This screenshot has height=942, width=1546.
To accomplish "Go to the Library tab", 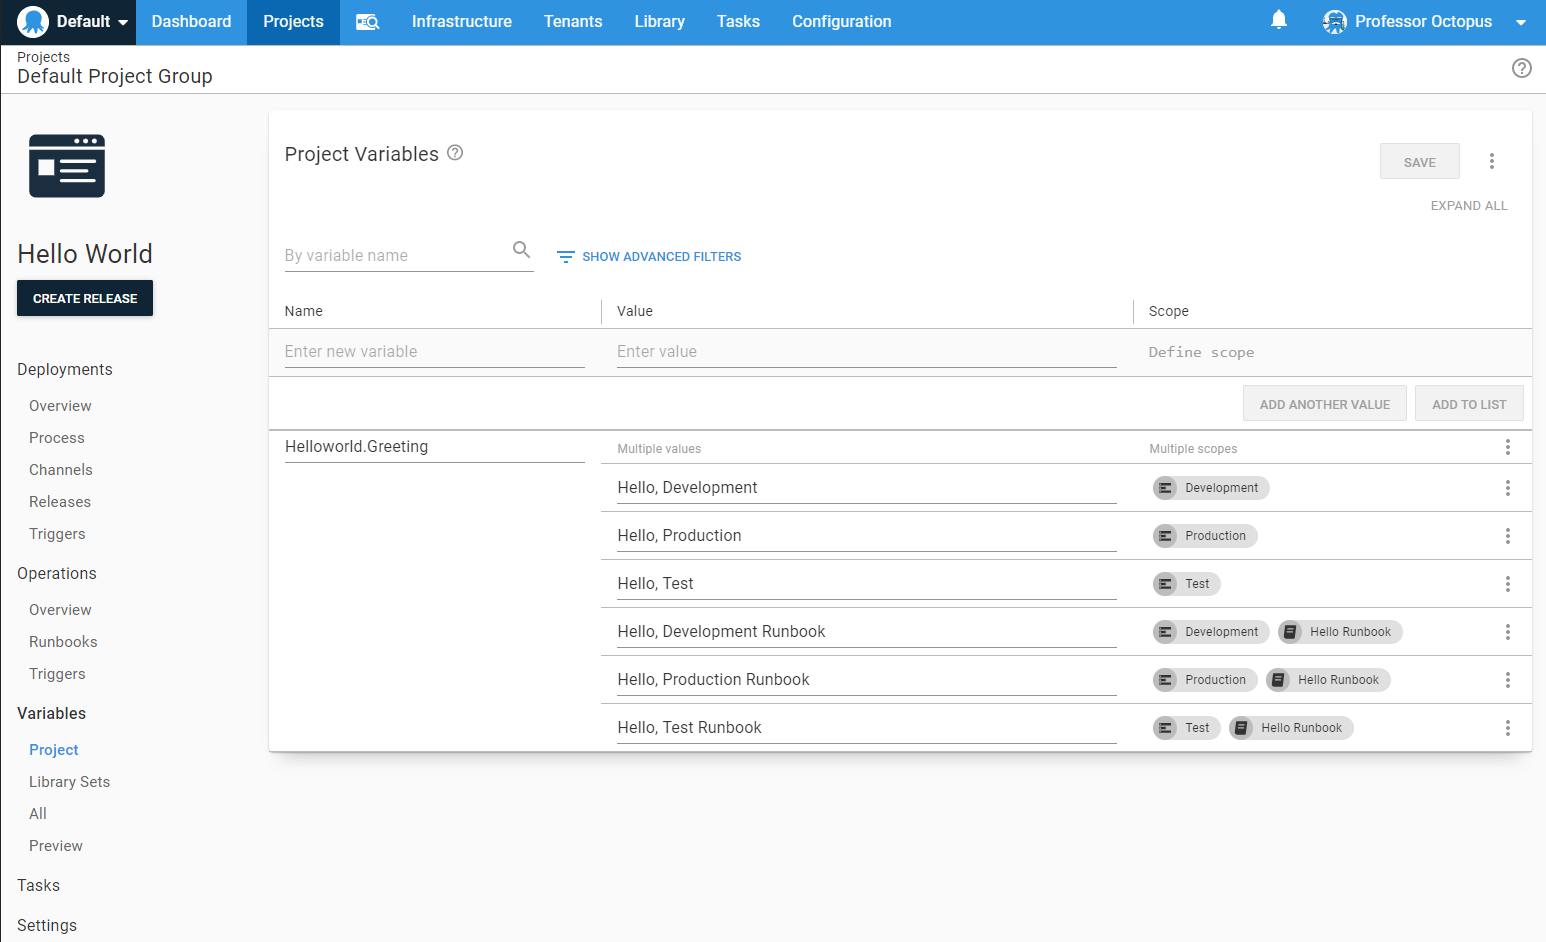I will pos(659,22).
